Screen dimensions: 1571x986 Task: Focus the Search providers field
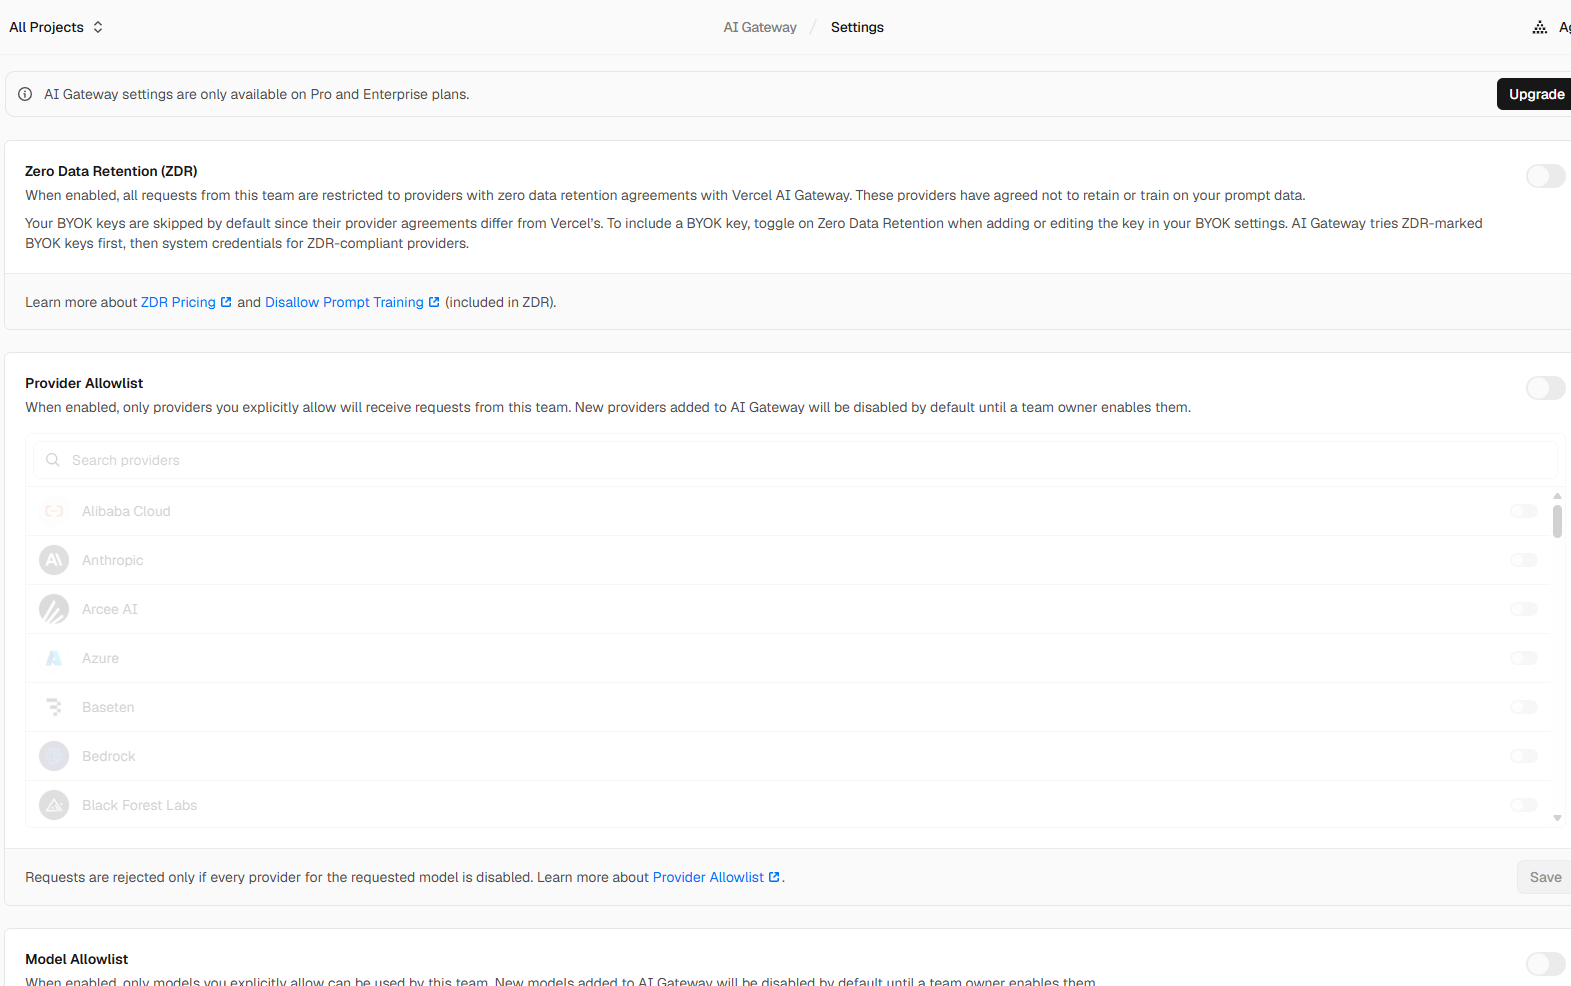pos(795,460)
